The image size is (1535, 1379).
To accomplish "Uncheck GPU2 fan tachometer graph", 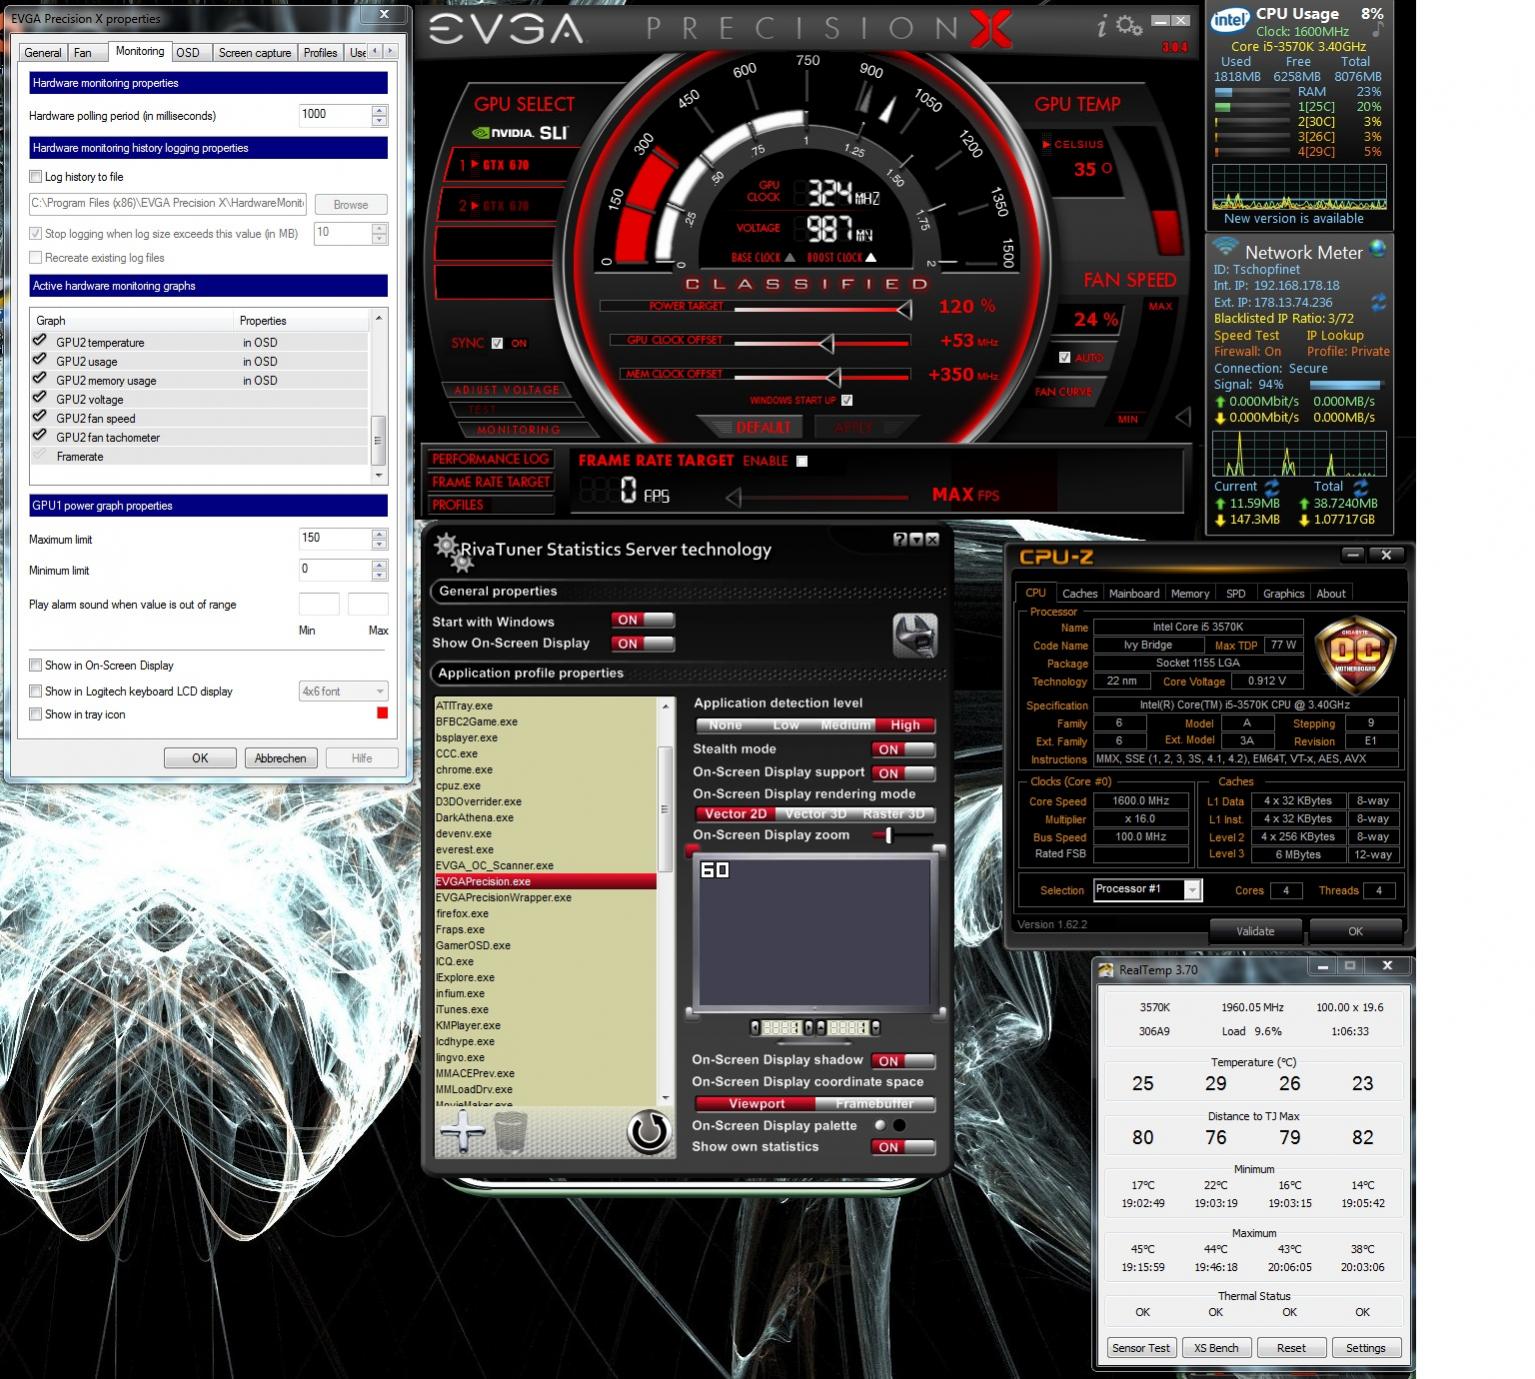I will pyautogui.click(x=40, y=436).
